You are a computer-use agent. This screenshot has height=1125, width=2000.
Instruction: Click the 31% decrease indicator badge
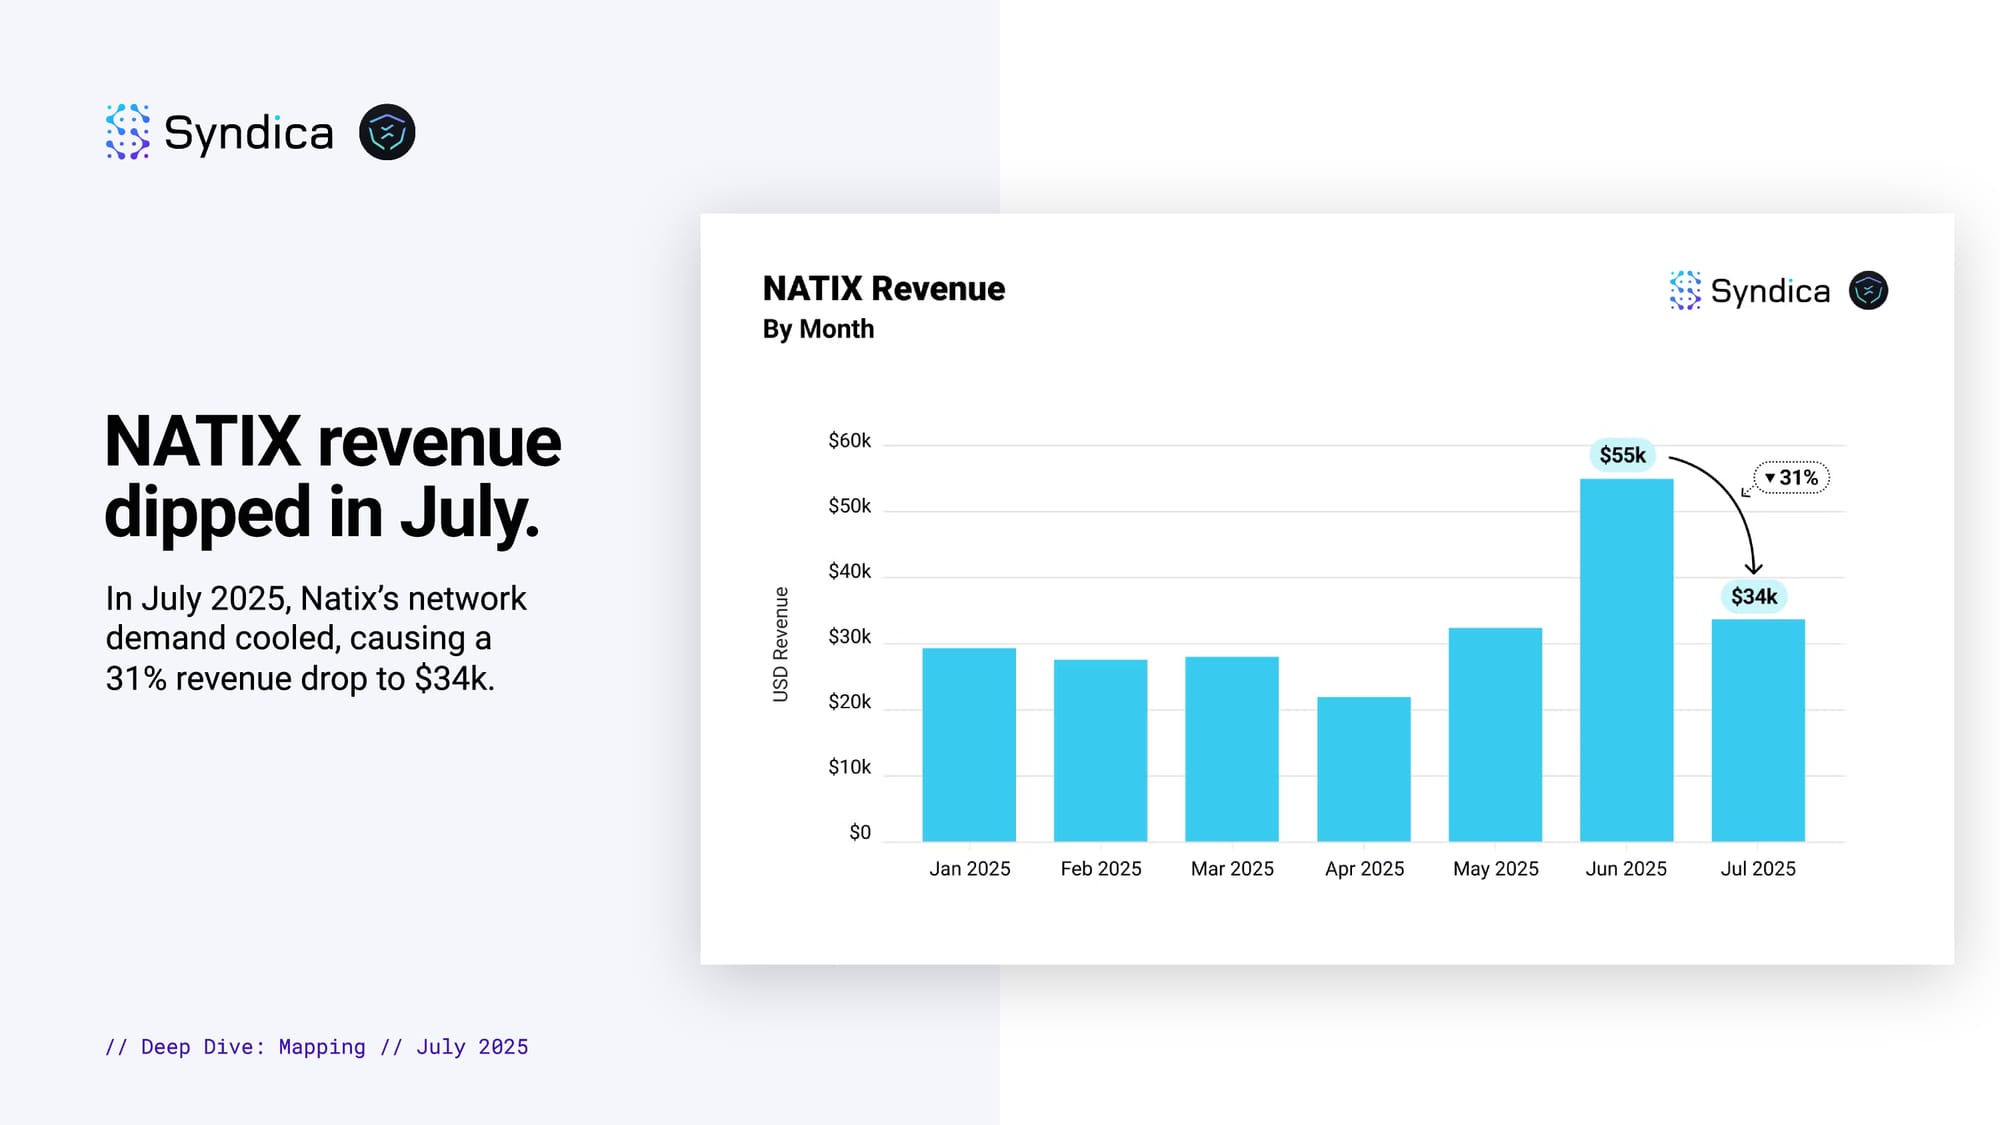click(x=1791, y=478)
